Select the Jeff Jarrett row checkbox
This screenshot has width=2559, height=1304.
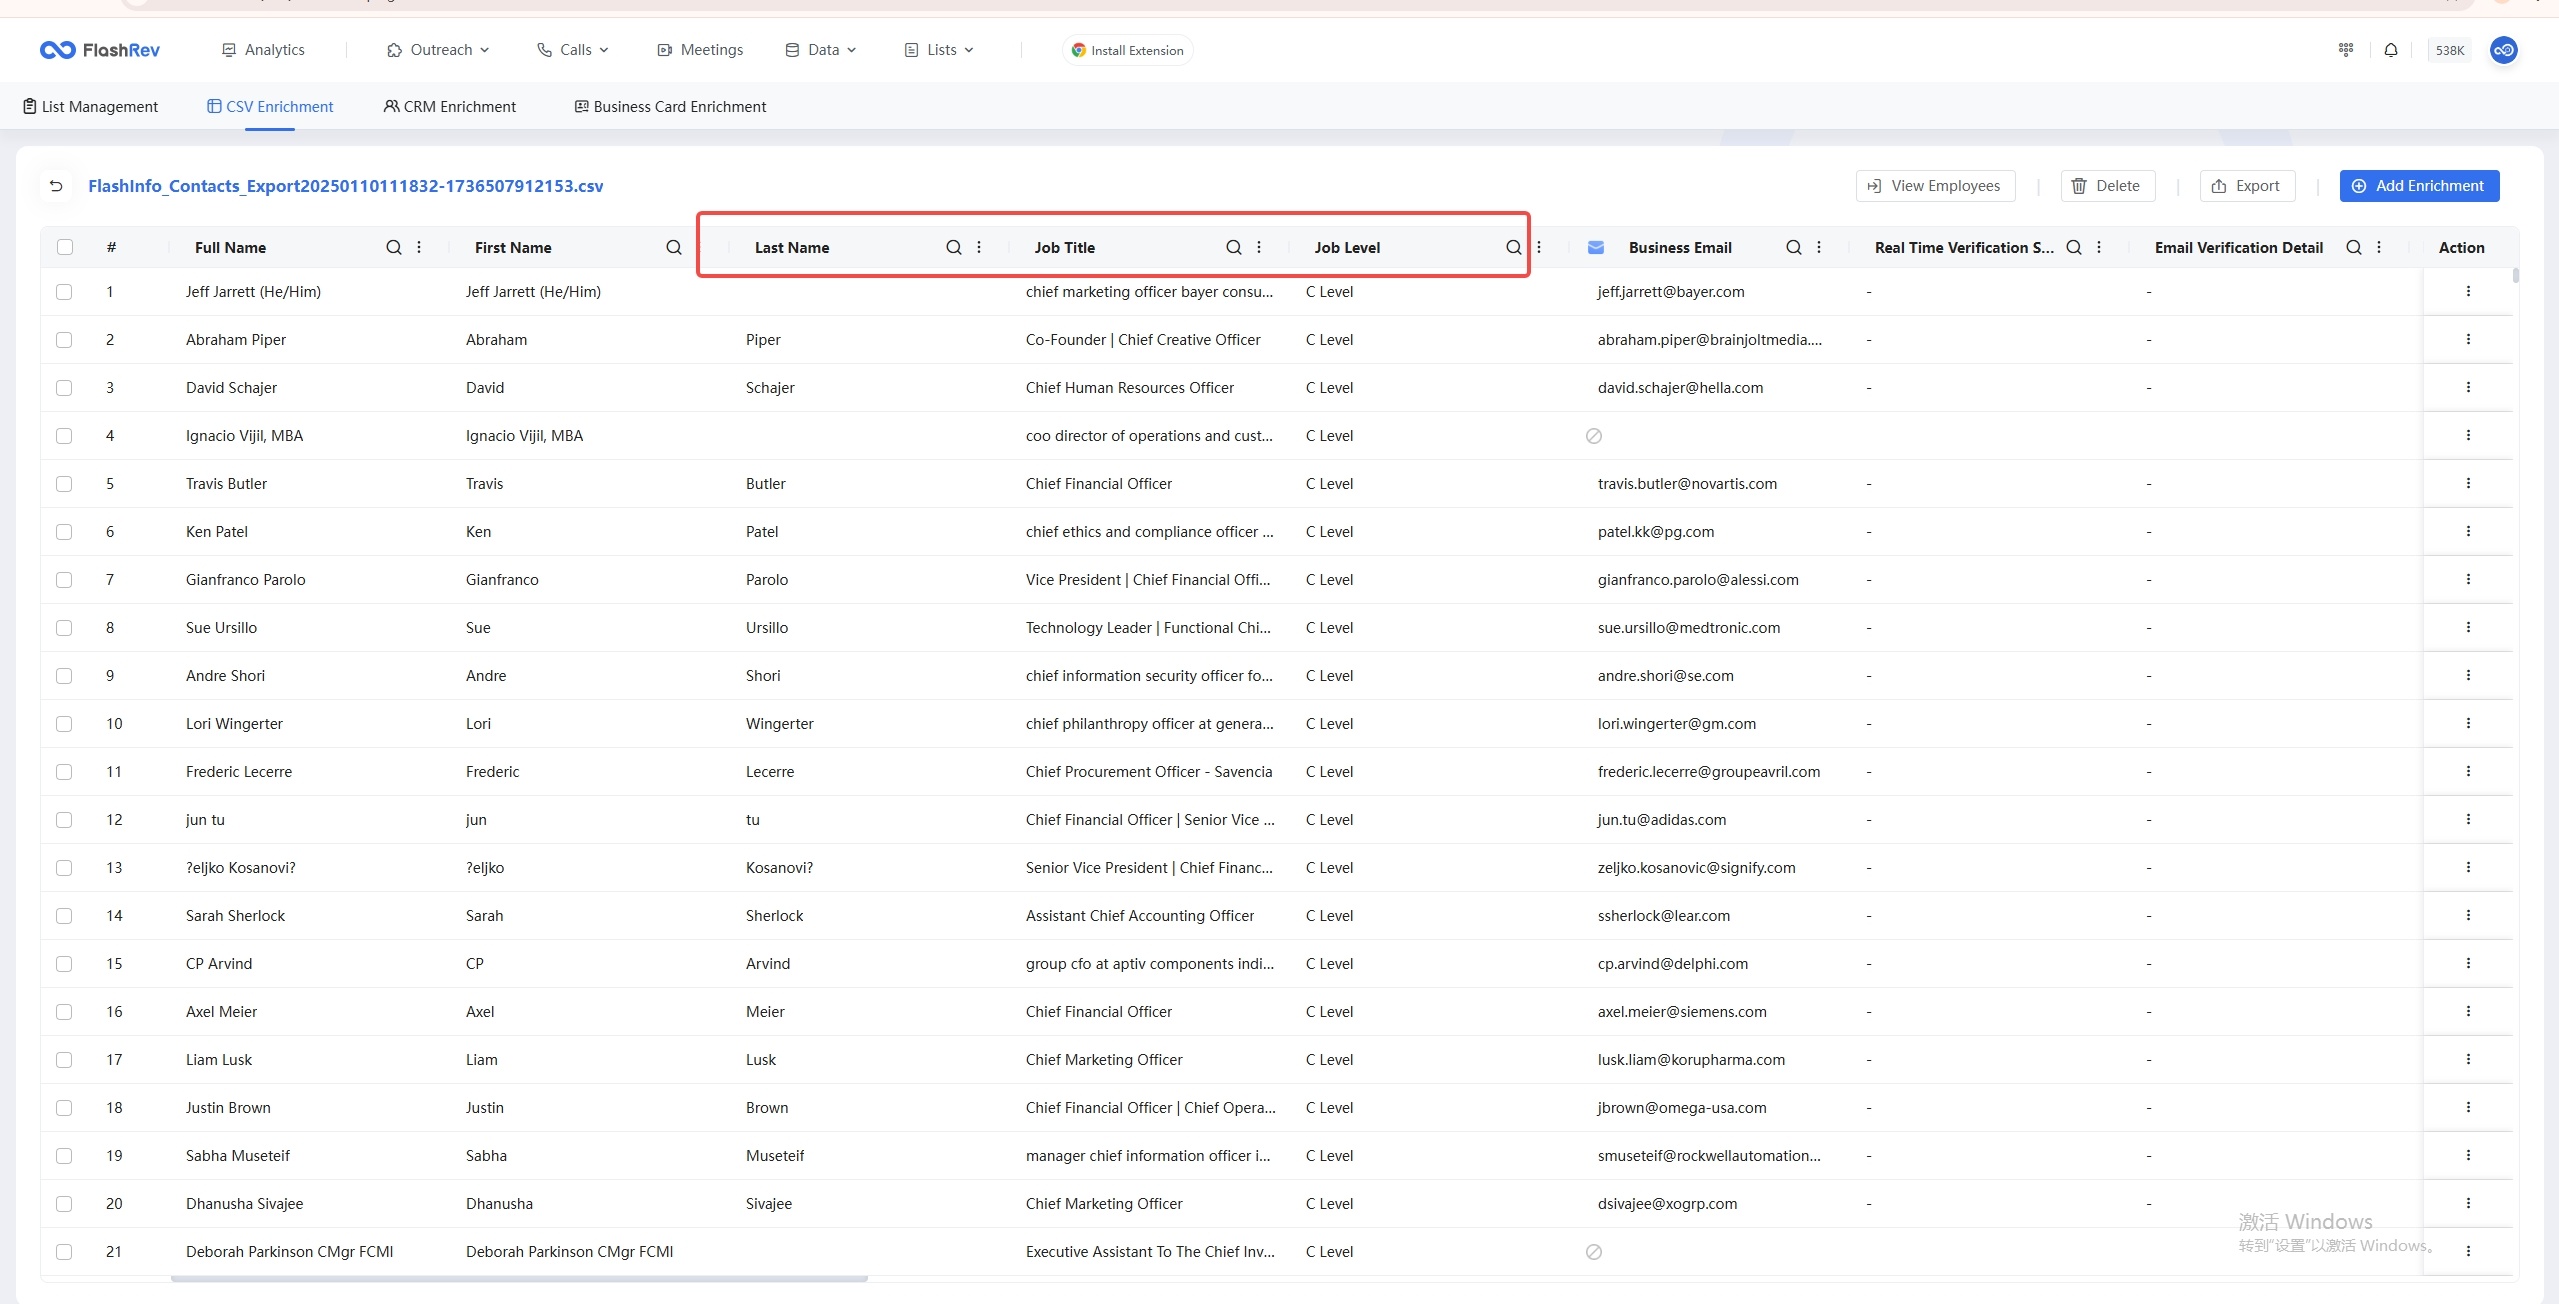click(x=64, y=292)
